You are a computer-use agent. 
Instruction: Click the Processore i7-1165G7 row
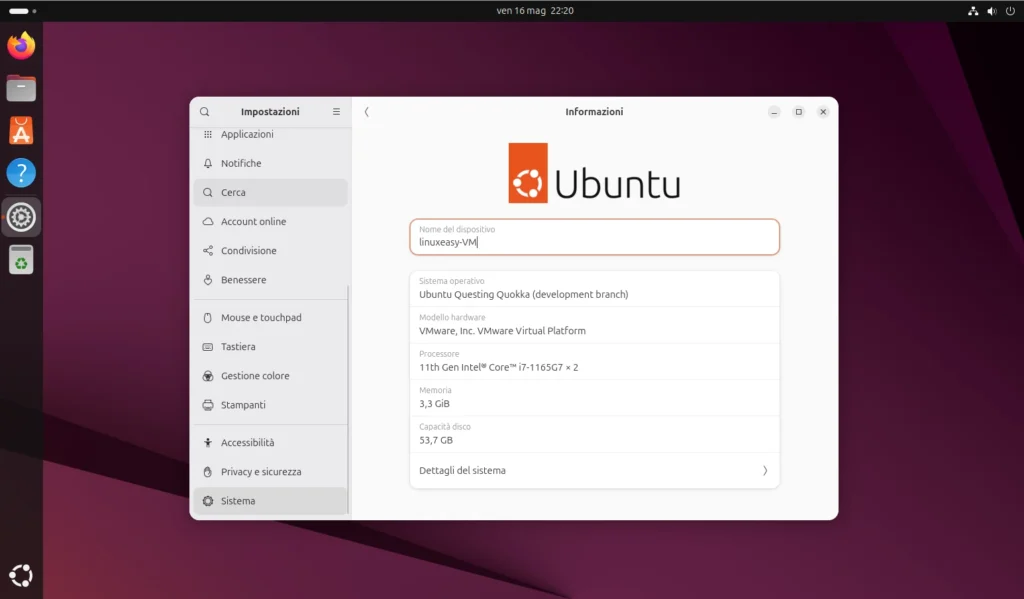[594, 361]
